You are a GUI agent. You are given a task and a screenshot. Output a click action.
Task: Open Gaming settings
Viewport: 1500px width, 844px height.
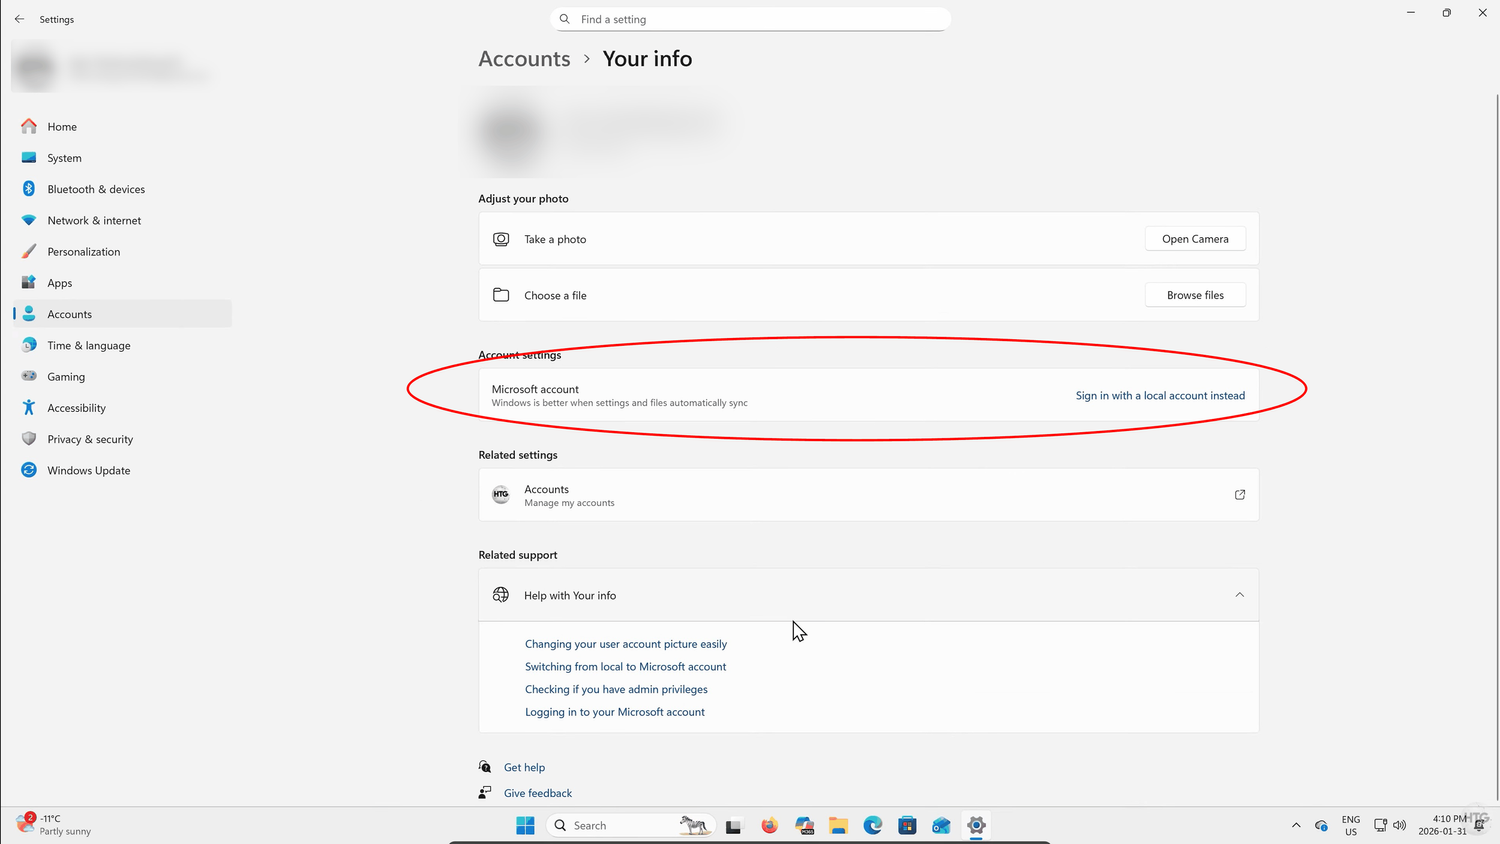[x=122, y=377]
